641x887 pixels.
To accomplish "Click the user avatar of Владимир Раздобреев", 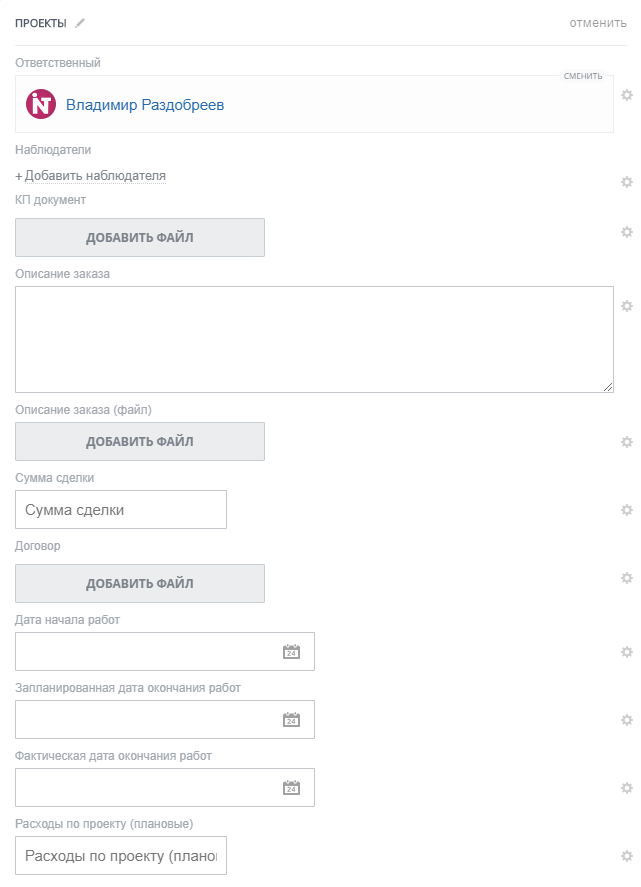I will point(41,104).
